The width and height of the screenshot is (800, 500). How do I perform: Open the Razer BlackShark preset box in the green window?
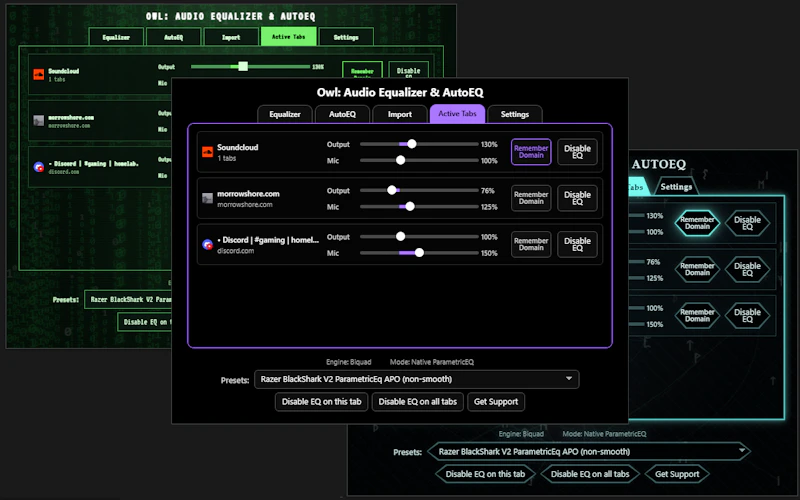[x=128, y=299]
